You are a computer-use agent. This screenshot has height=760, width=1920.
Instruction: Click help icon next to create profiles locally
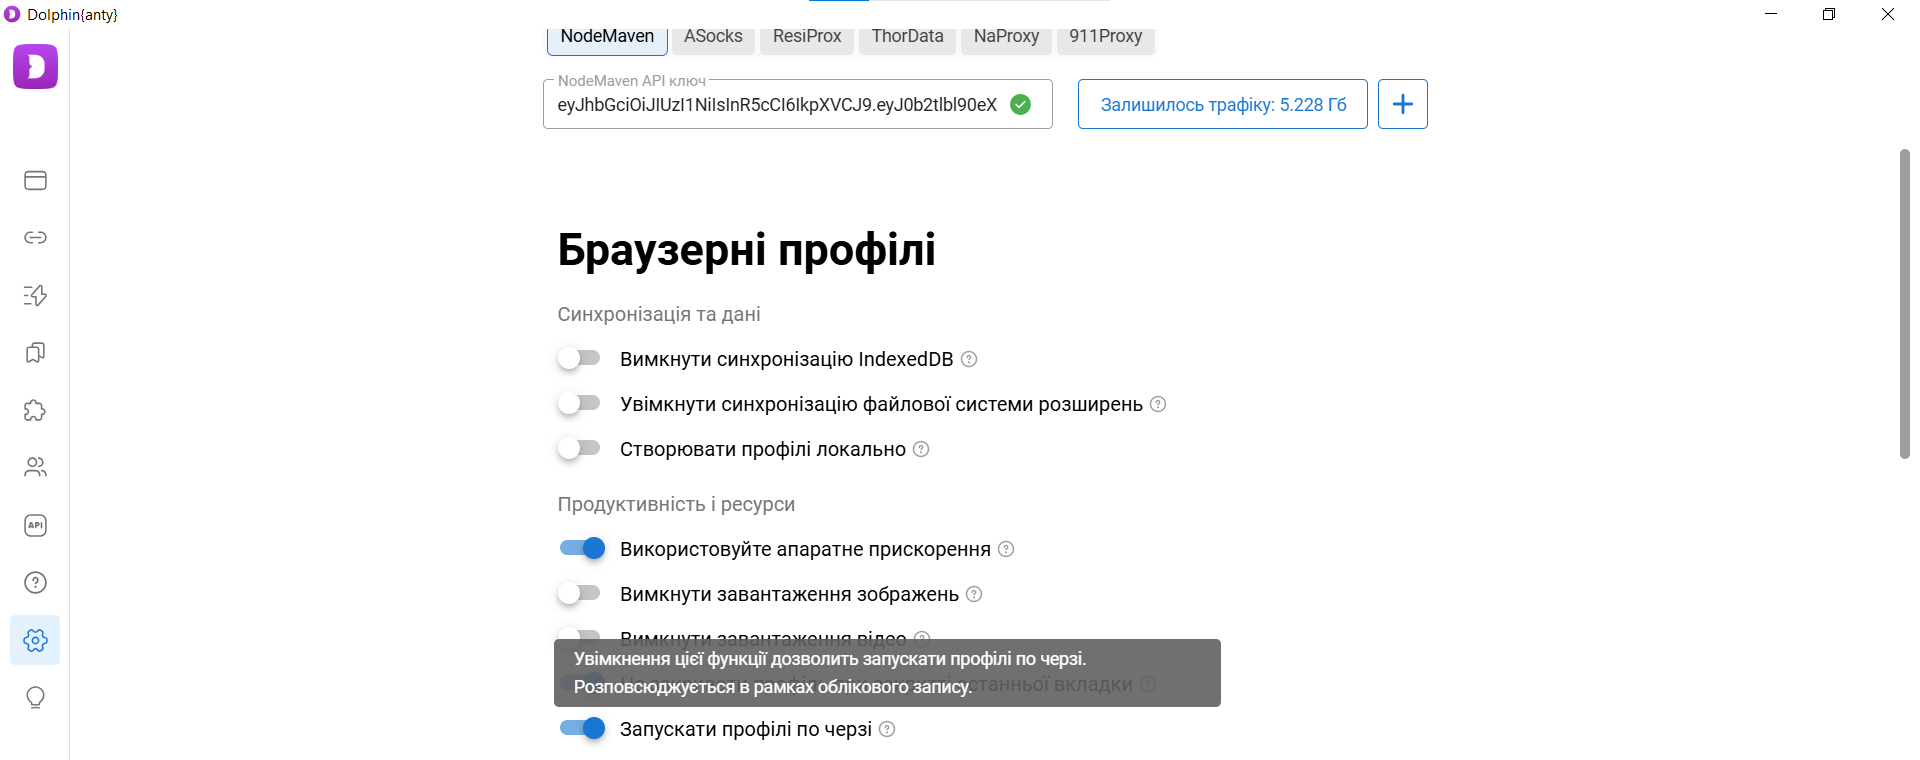coord(921,449)
